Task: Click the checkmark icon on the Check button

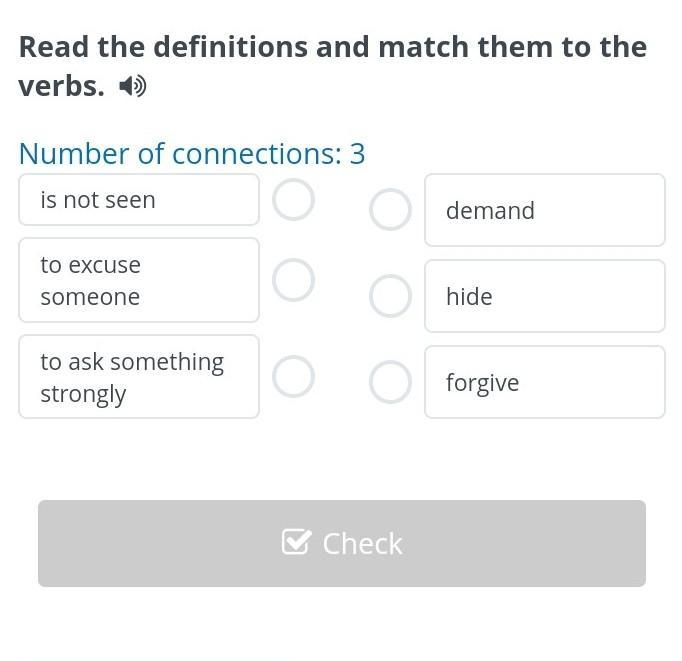Action: [296, 542]
